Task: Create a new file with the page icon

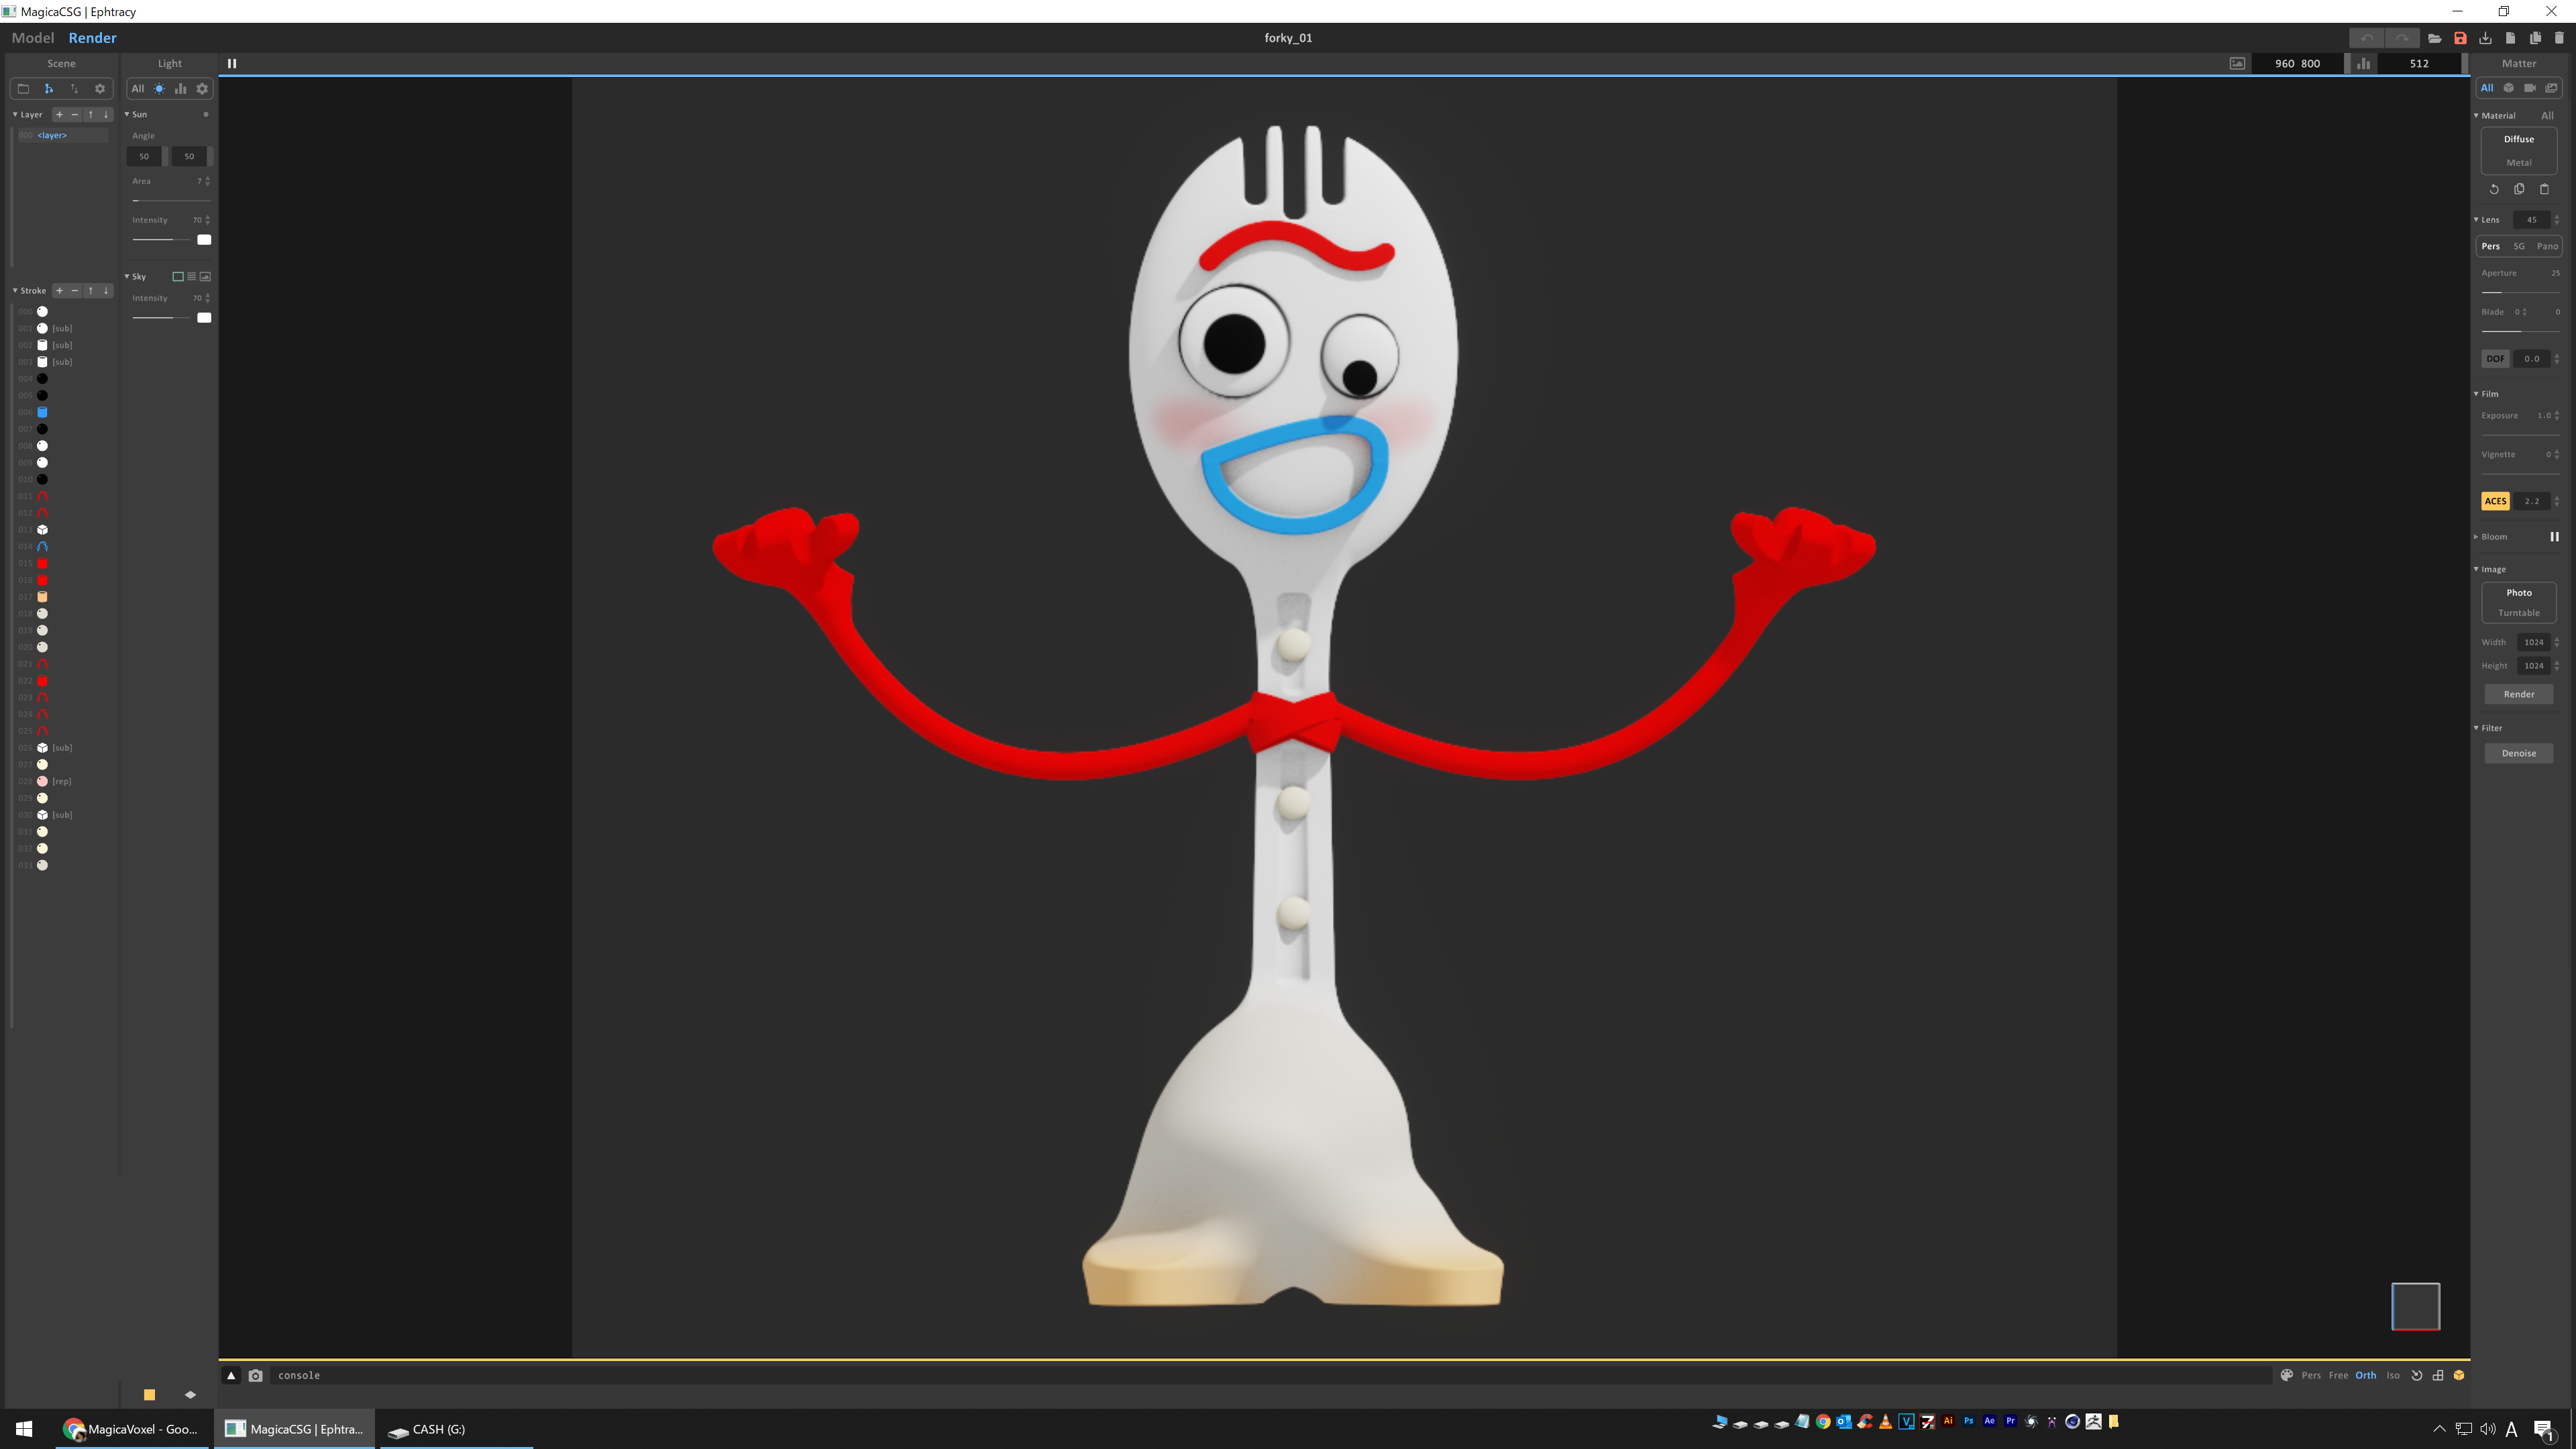Action: point(2510,38)
